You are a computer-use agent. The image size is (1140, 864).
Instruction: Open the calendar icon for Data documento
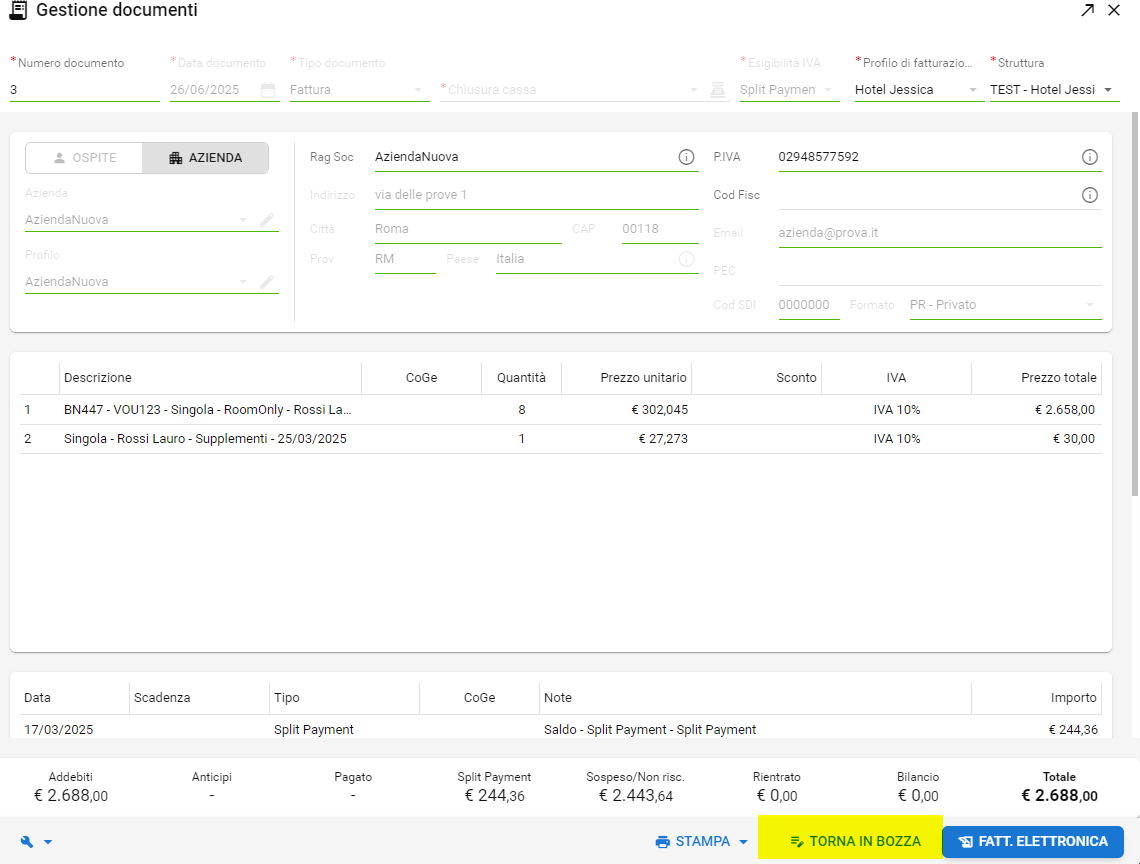click(268, 90)
